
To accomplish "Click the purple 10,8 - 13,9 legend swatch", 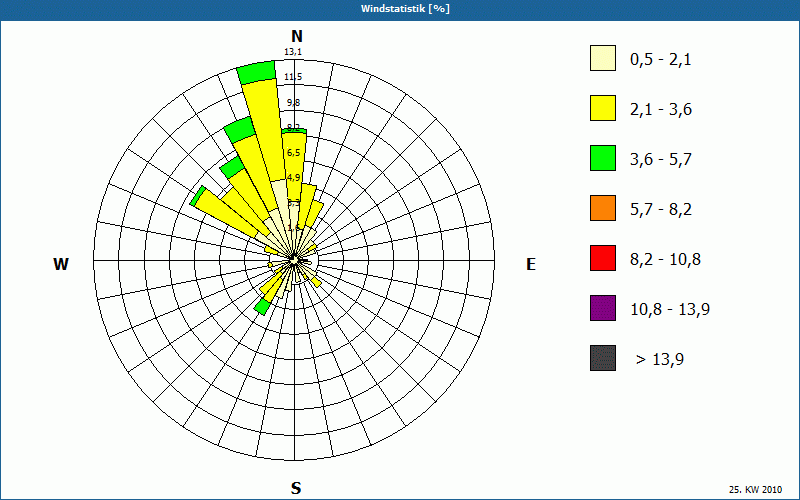I will (x=603, y=308).
